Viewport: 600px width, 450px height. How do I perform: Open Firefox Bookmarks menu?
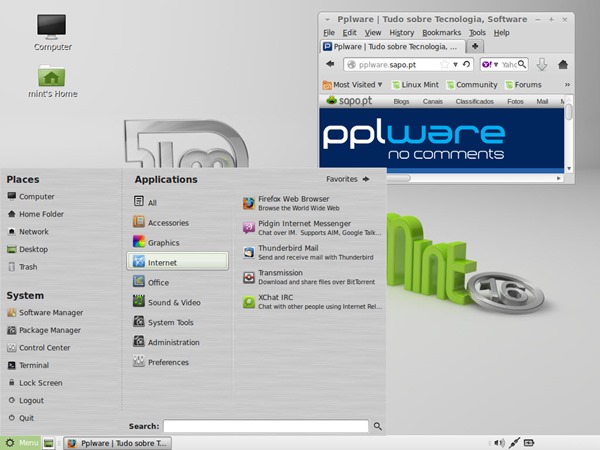(442, 33)
